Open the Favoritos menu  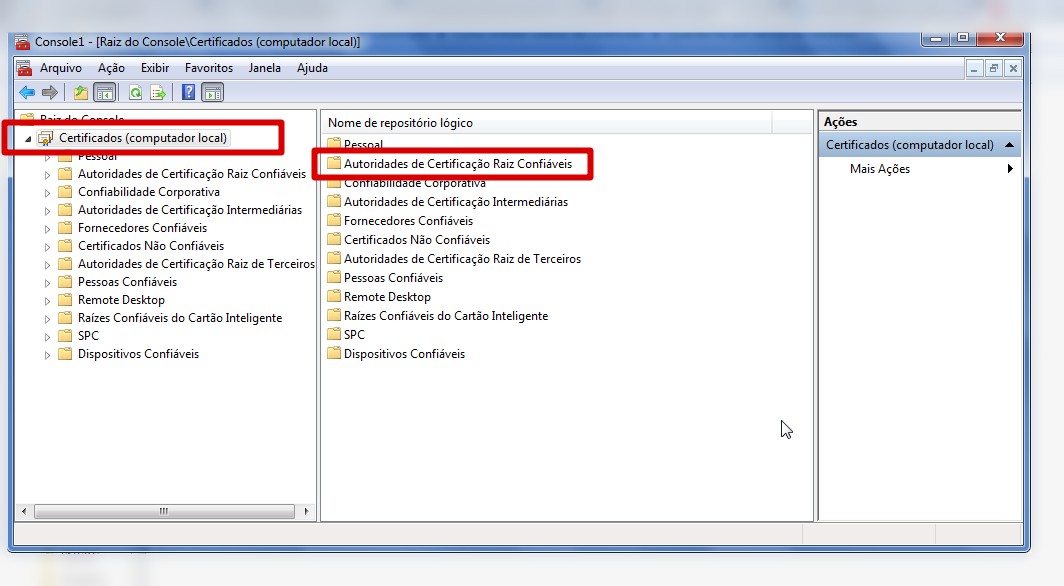208,68
